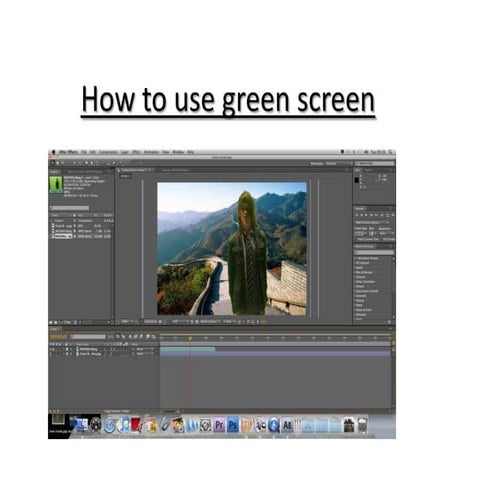Select the purple layer bar in timeline

coord(275,353)
